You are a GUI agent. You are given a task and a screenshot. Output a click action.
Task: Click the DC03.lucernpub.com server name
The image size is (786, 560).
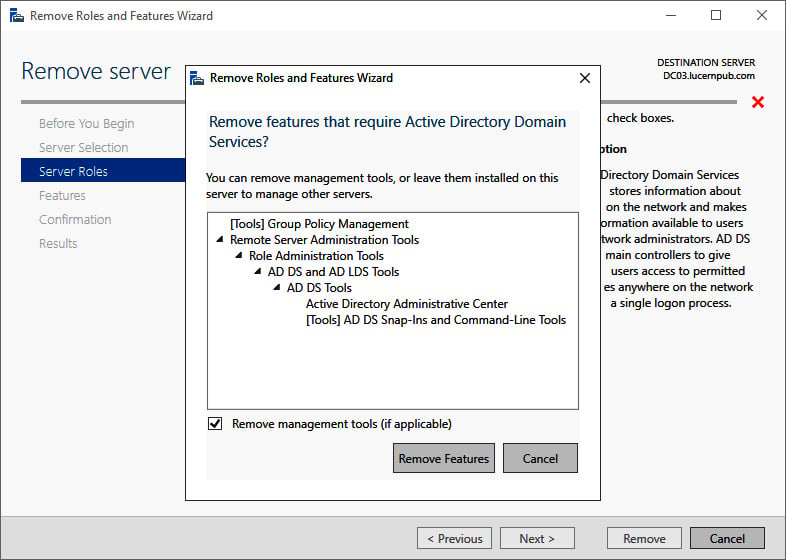point(709,76)
